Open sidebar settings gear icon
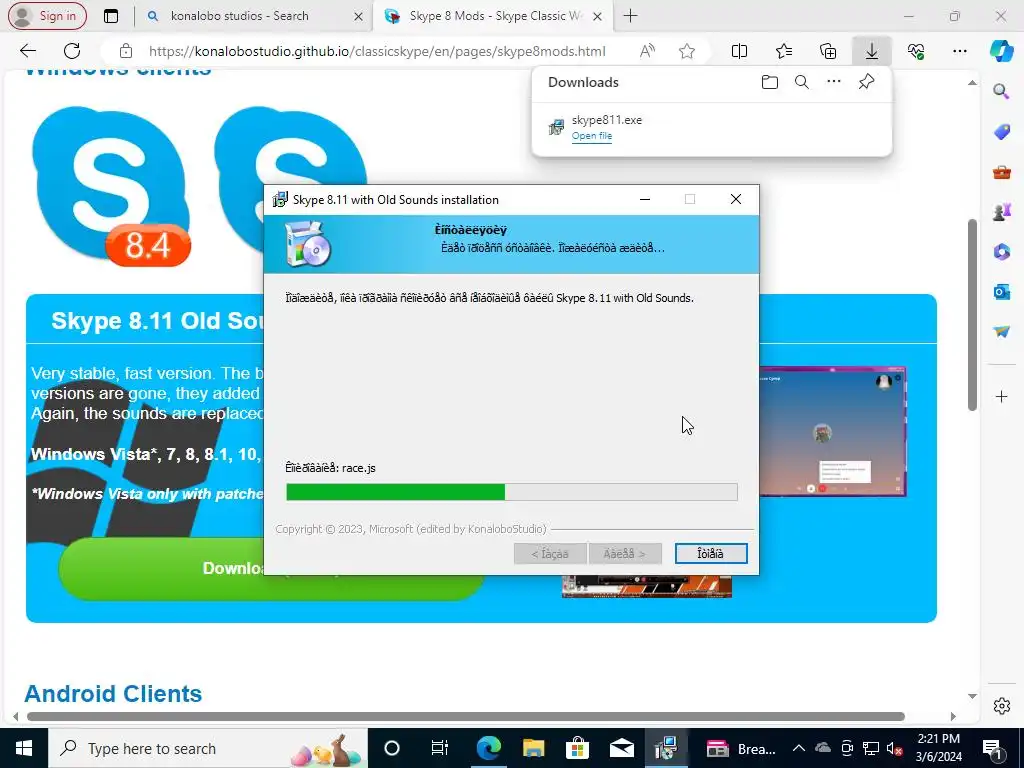The width and height of the screenshot is (1024, 768). (x=1001, y=706)
